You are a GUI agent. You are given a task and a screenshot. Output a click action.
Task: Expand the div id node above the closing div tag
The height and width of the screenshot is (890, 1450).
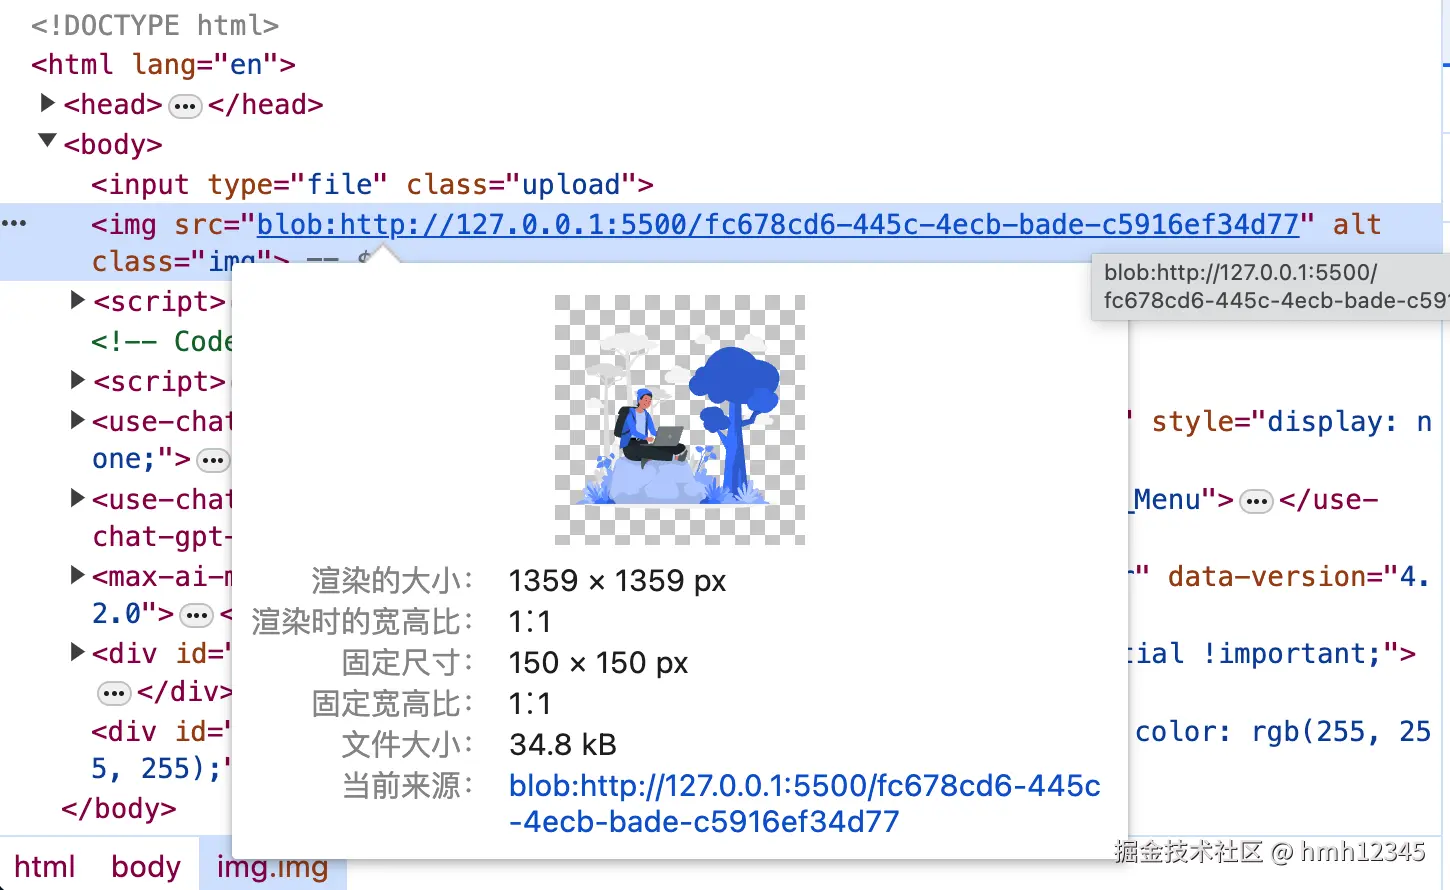tap(77, 652)
